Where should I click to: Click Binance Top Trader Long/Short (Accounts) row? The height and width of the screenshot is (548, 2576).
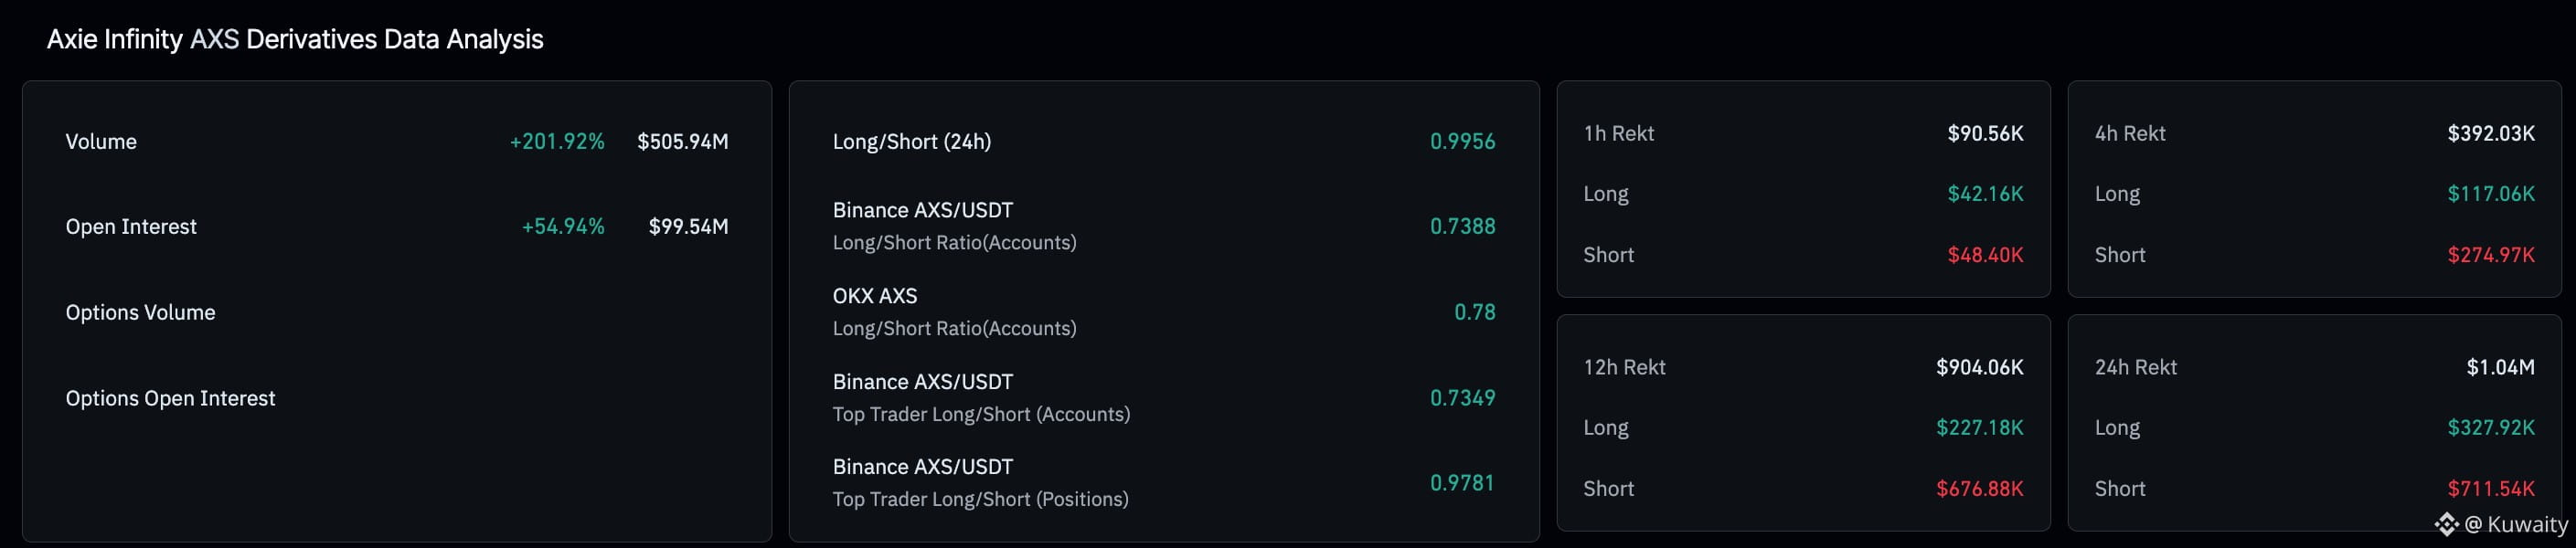click(x=980, y=398)
